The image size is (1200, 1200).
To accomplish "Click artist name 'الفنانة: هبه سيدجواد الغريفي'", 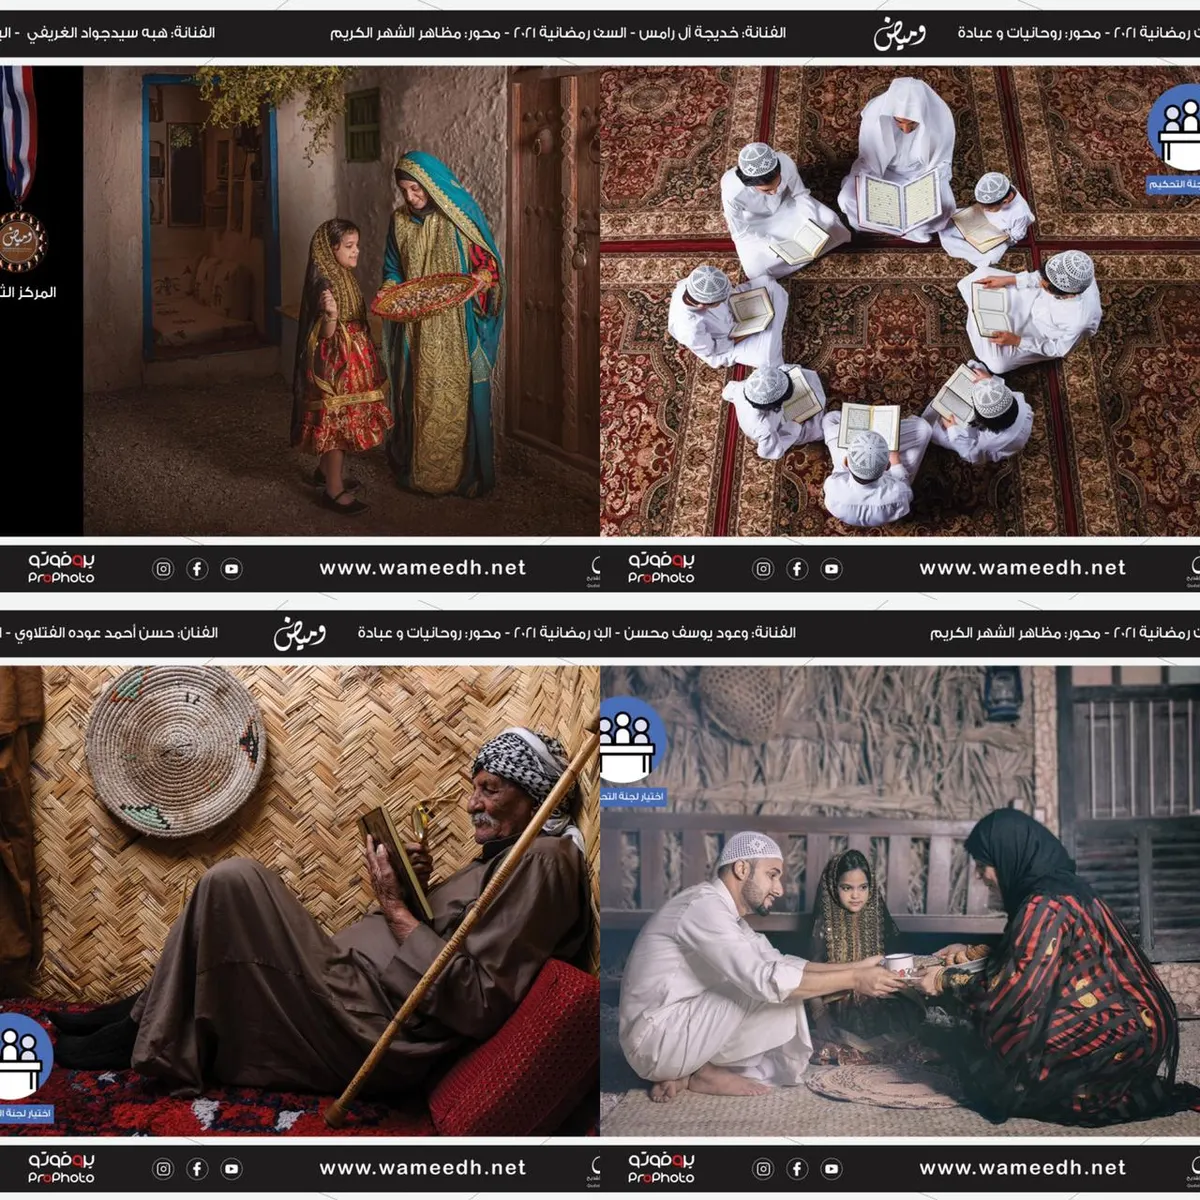I will click(x=121, y=33).
